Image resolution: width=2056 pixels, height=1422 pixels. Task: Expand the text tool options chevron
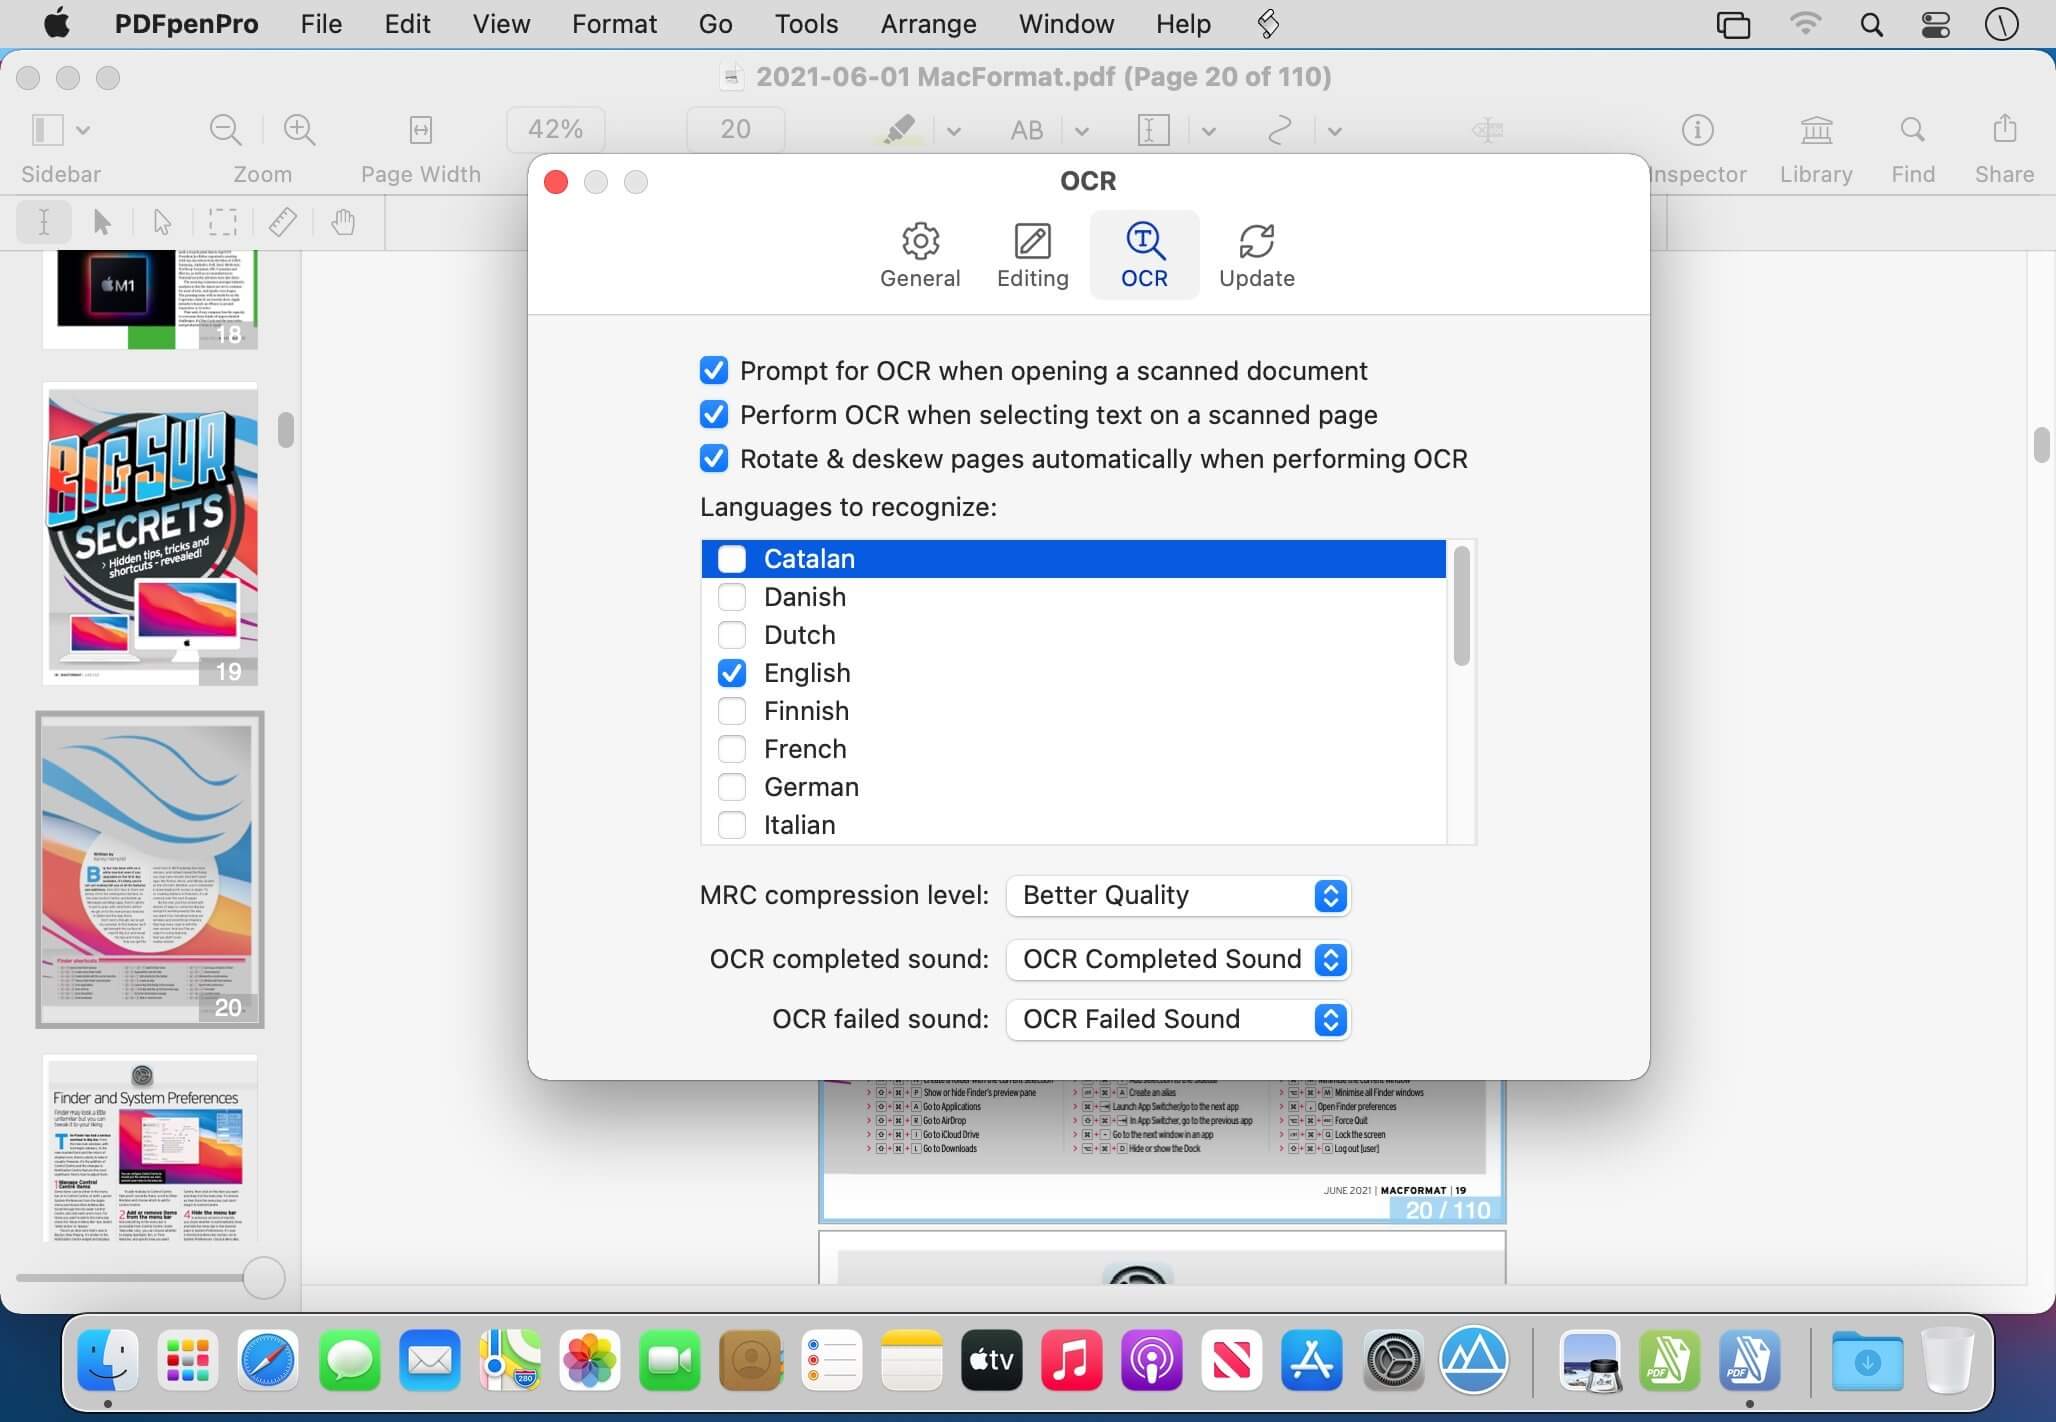(x=1082, y=131)
